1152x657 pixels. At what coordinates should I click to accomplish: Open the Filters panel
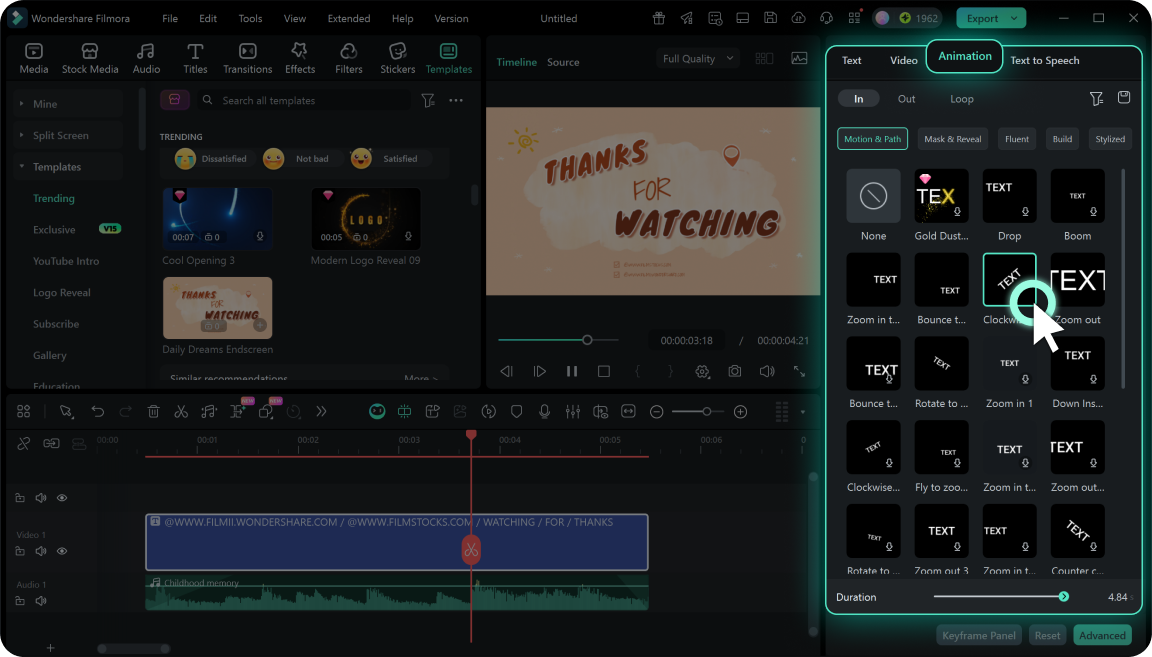[348, 58]
